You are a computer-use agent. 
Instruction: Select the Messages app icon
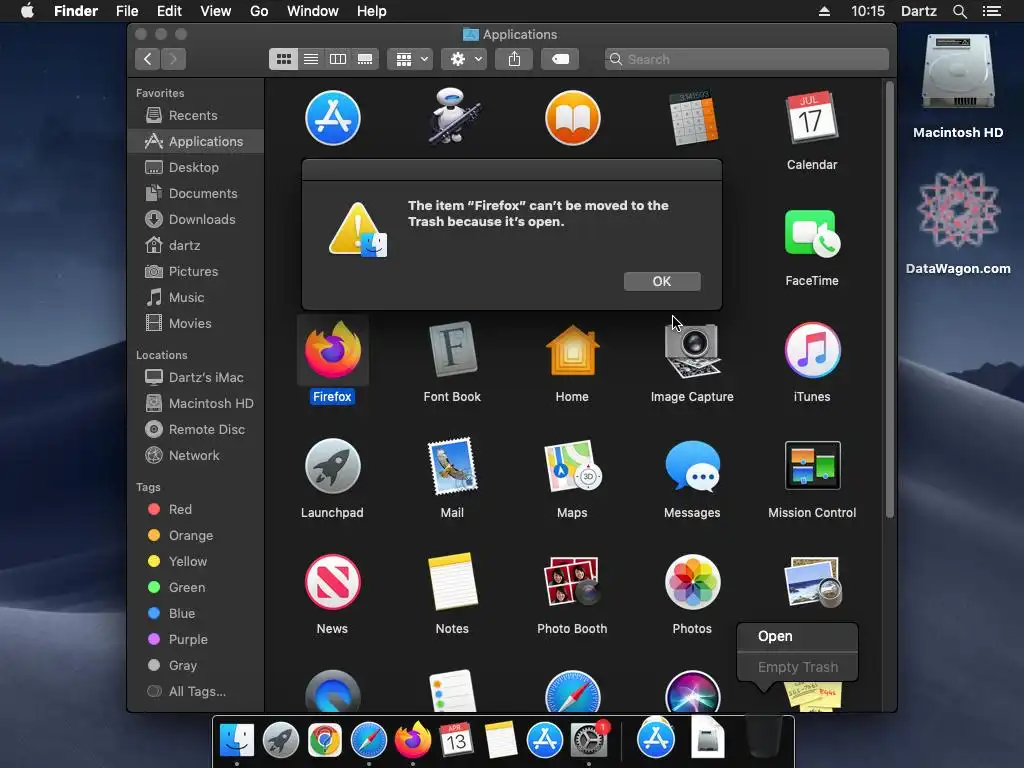click(x=692, y=466)
